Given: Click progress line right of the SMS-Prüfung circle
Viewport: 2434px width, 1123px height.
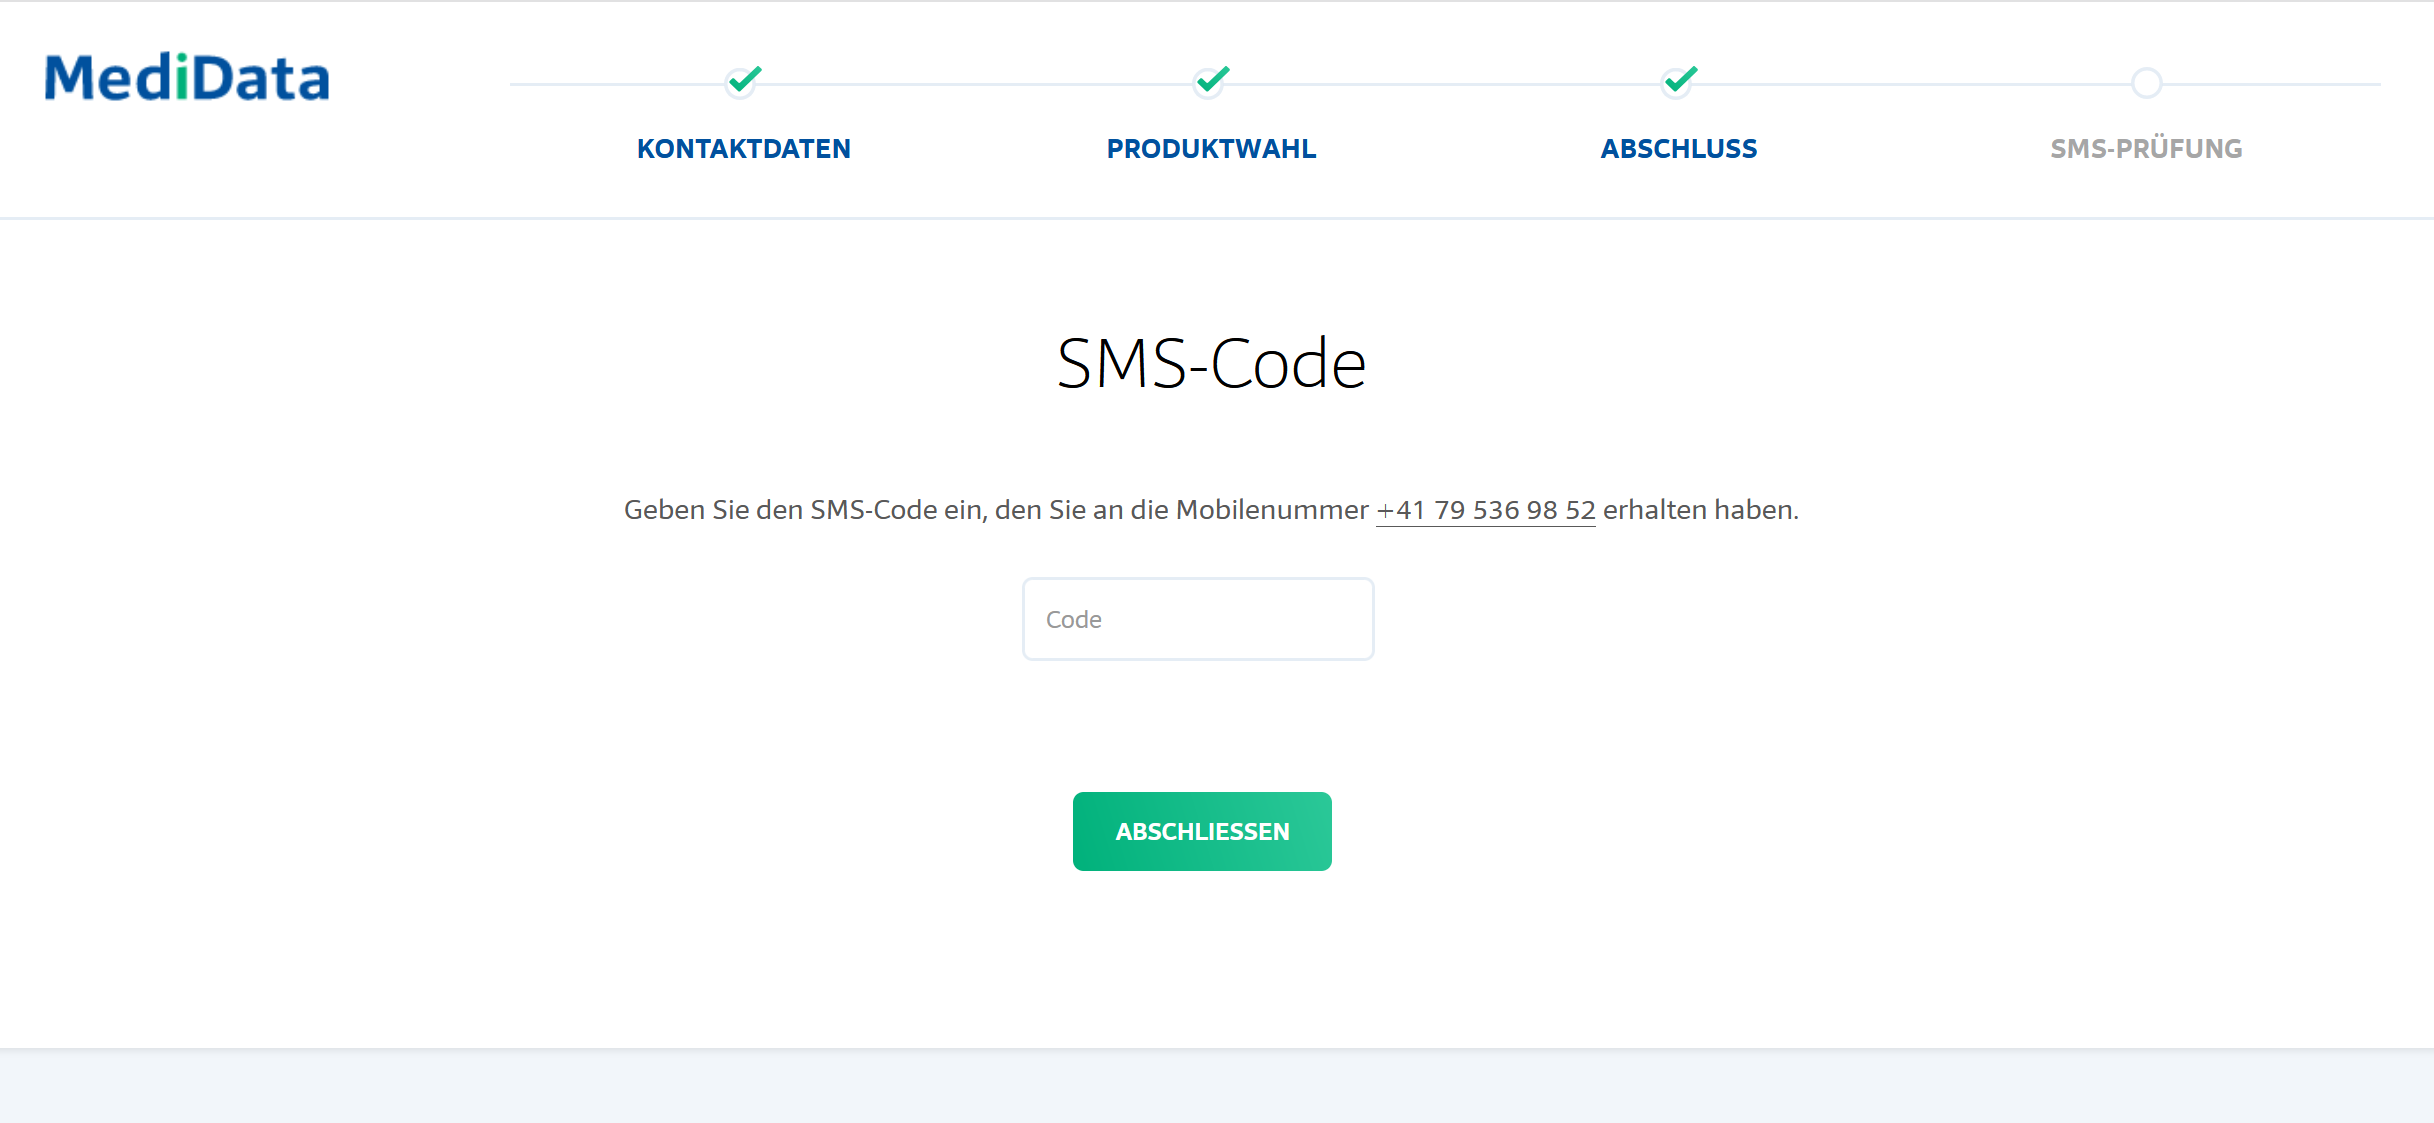Looking at the screenshot, I should click(2272, 84).
